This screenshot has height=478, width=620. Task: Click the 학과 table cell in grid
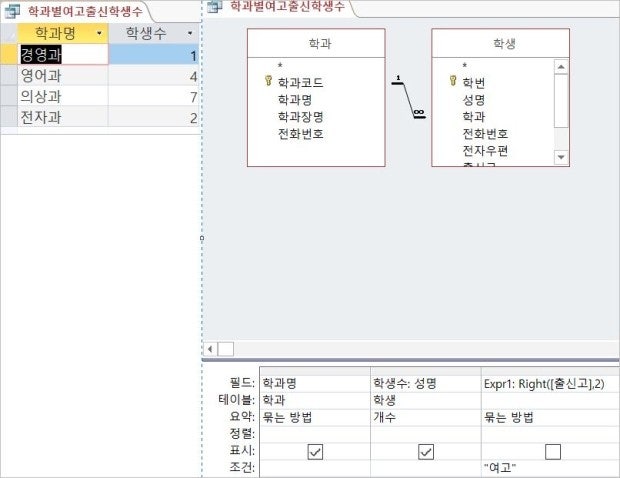(315, 400)
